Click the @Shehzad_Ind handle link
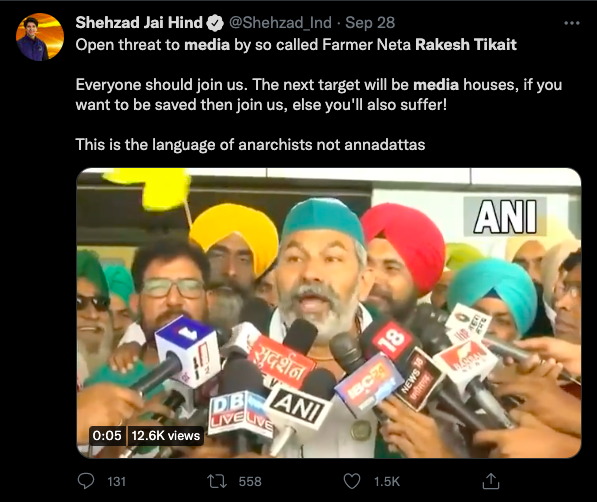 pyautogui.click(x=280, y=23)
